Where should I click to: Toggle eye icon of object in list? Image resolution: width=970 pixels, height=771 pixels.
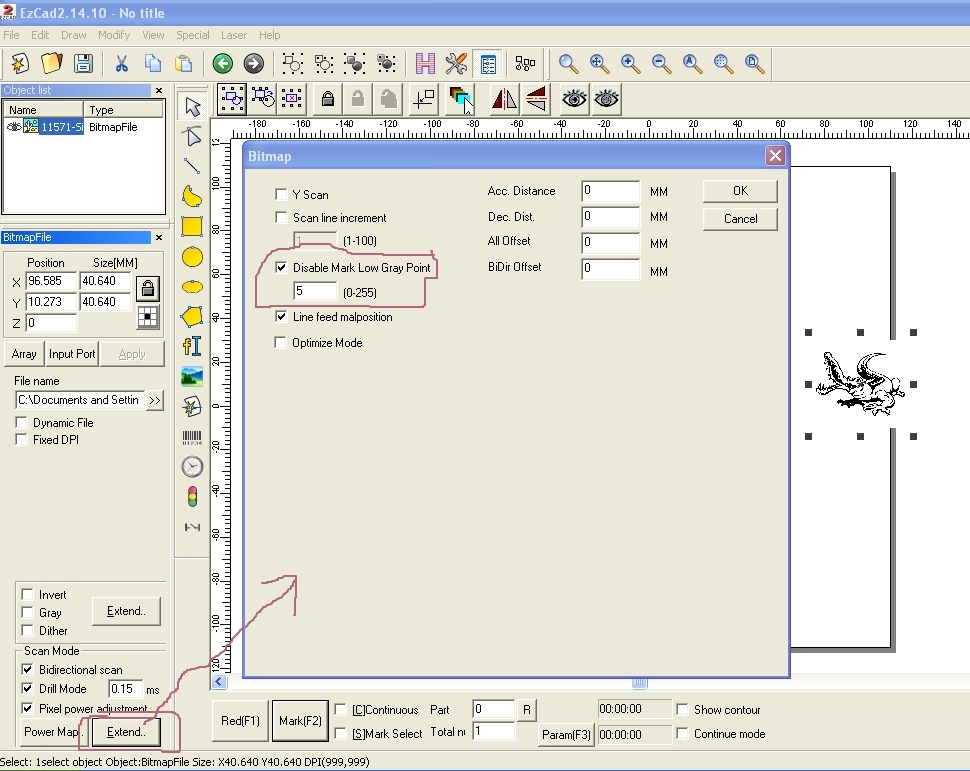(x=13, y=127)
